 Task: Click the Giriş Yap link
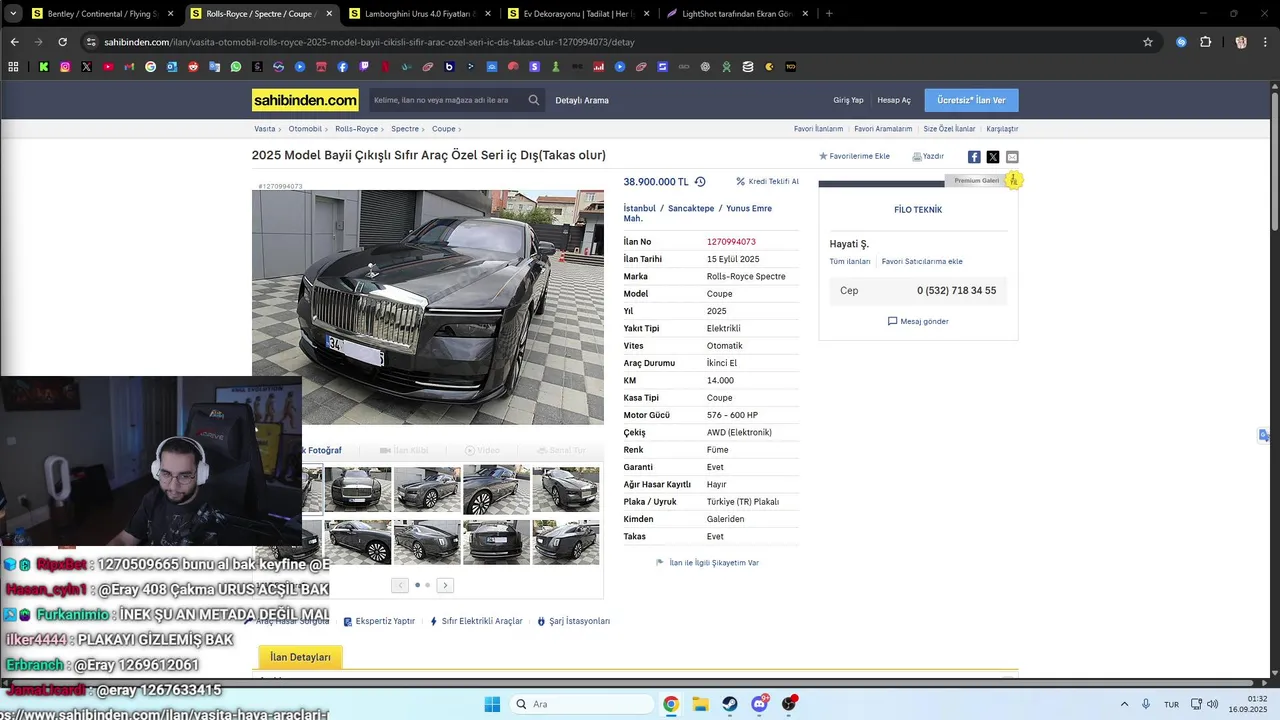point(848,100)
